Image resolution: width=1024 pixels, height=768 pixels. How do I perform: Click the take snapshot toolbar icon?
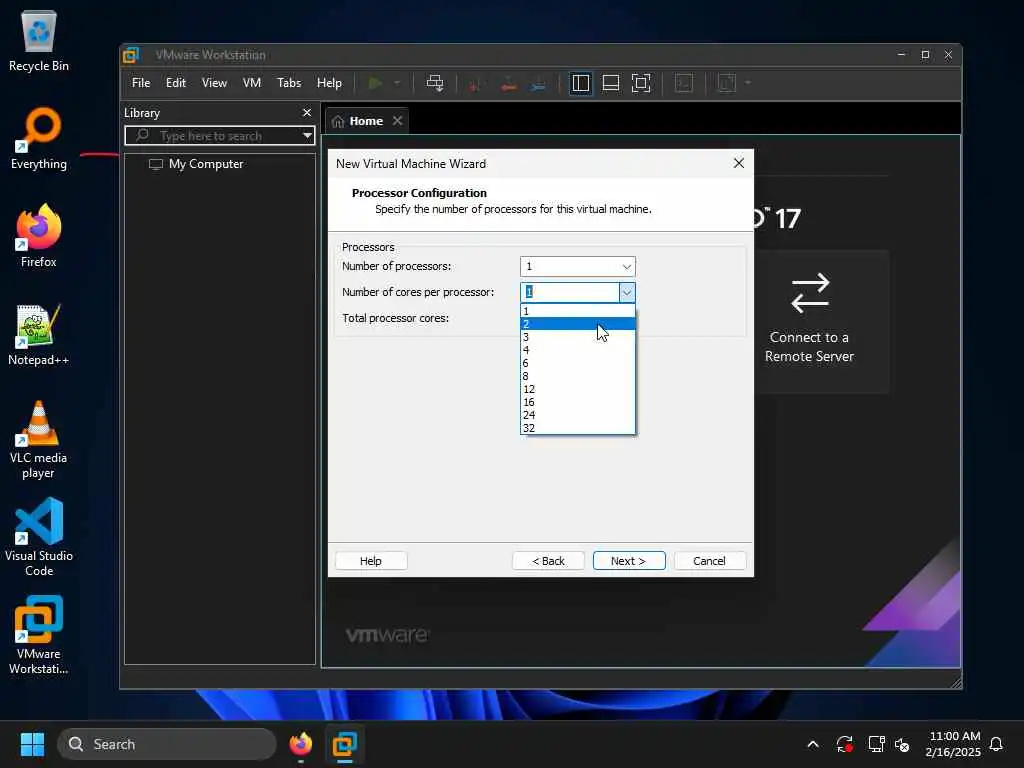[x=475, y=83]
